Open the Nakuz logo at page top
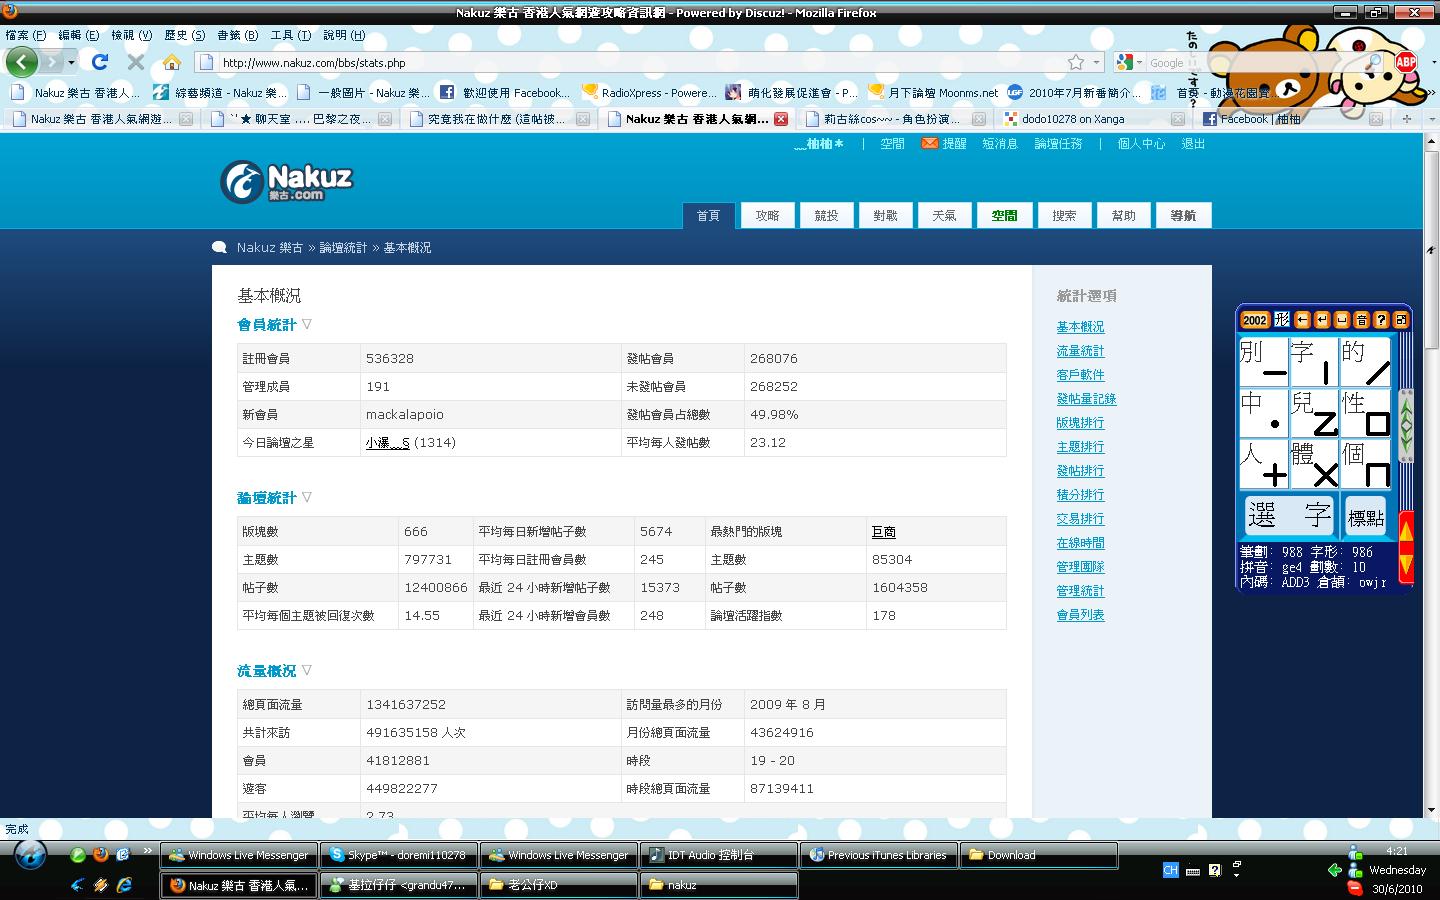Viewport: 1440px width, 900px height. tap(287, 182)
